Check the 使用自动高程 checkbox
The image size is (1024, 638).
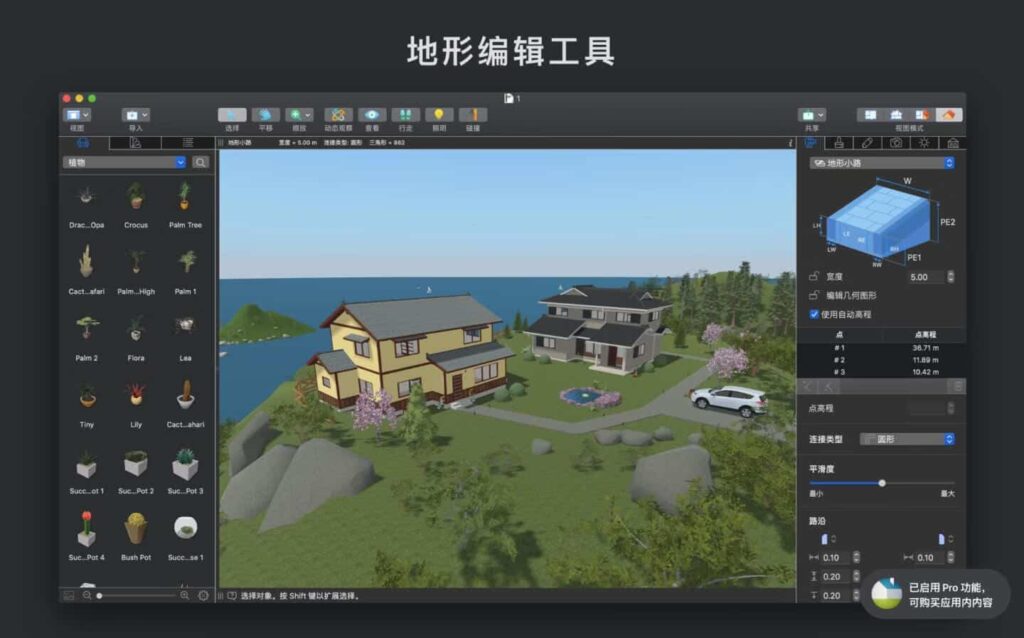pos(816,311)
